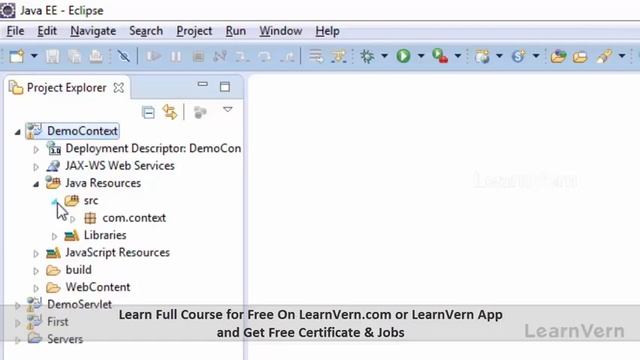The width and height of the screenshot is (640, 360).
Task: Select the src folder
Action: click(91, 200)
